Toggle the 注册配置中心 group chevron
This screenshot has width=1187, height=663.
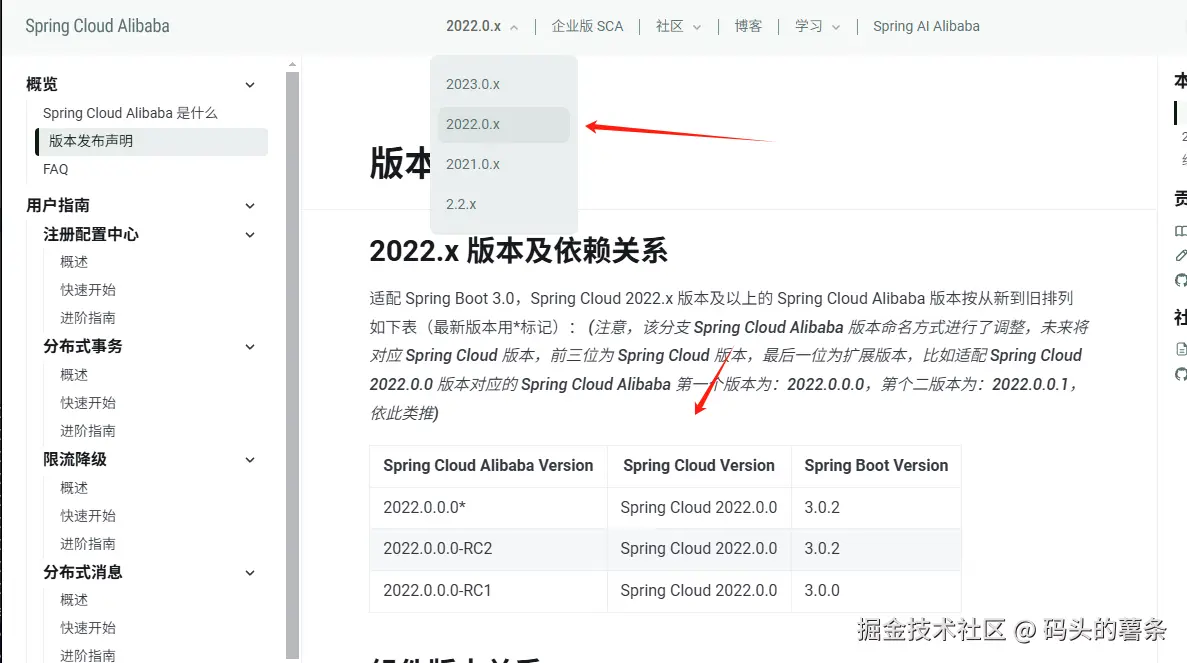pyautogui.click(x=250, y=235)
